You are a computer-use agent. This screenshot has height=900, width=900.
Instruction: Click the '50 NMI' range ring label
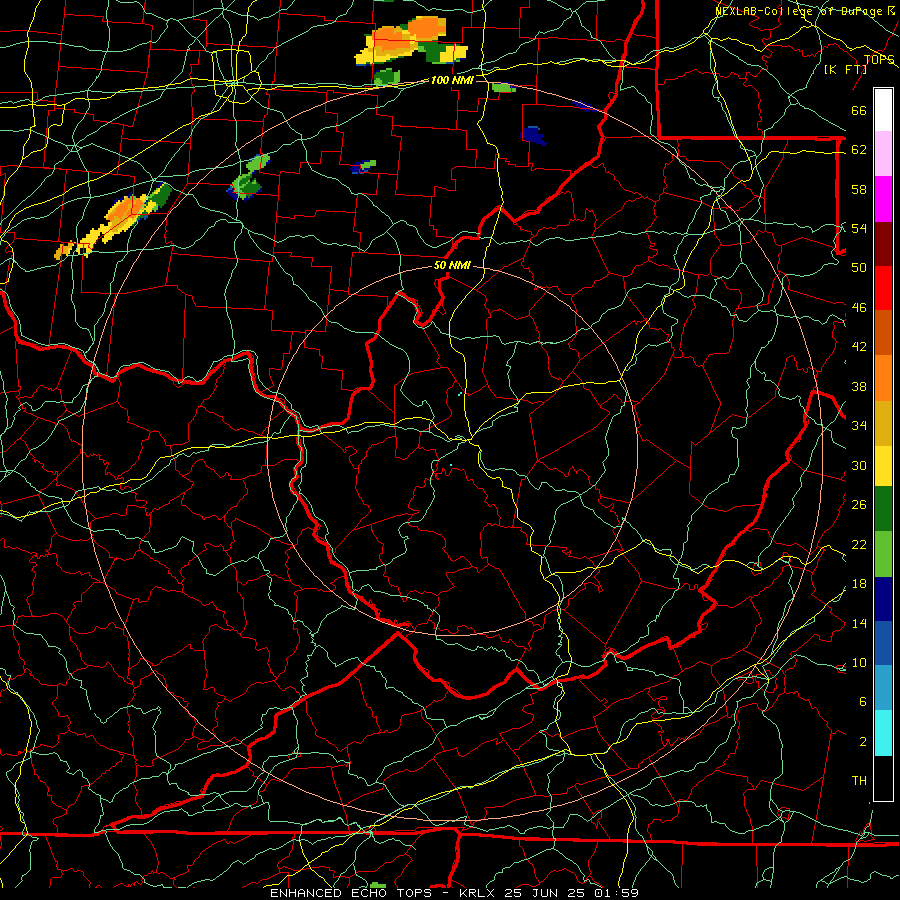452,265
